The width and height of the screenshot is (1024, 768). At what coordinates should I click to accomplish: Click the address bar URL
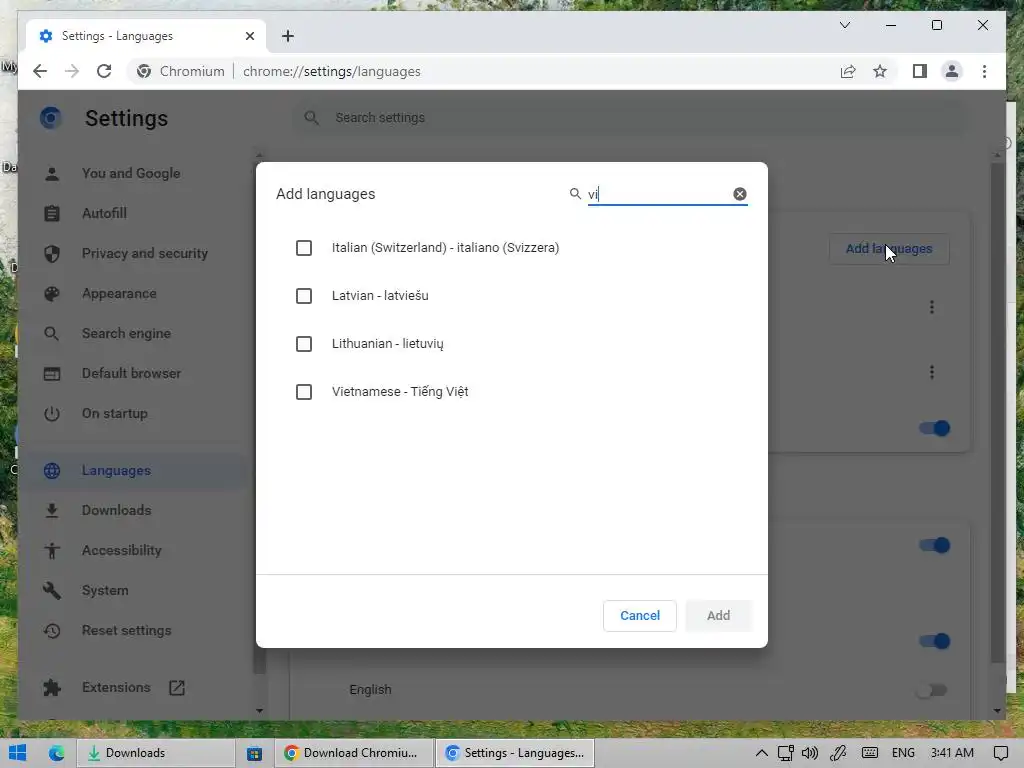point(332,71)
